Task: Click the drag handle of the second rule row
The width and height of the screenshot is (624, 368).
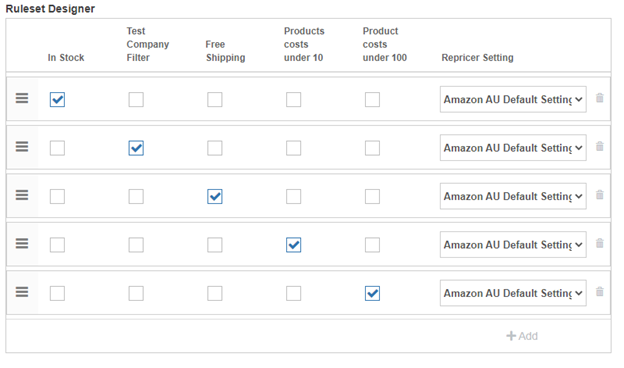Action: [22, 146]
